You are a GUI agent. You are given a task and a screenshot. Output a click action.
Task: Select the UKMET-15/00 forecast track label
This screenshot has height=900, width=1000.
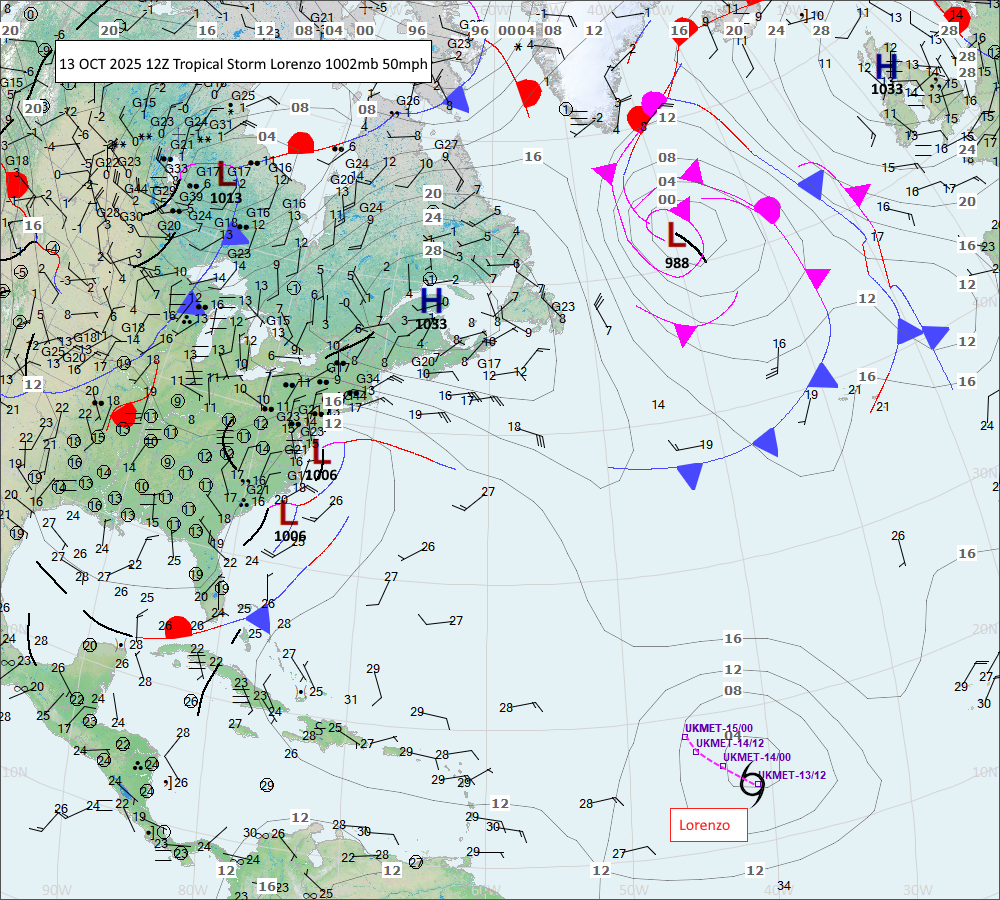pos(718,728)
